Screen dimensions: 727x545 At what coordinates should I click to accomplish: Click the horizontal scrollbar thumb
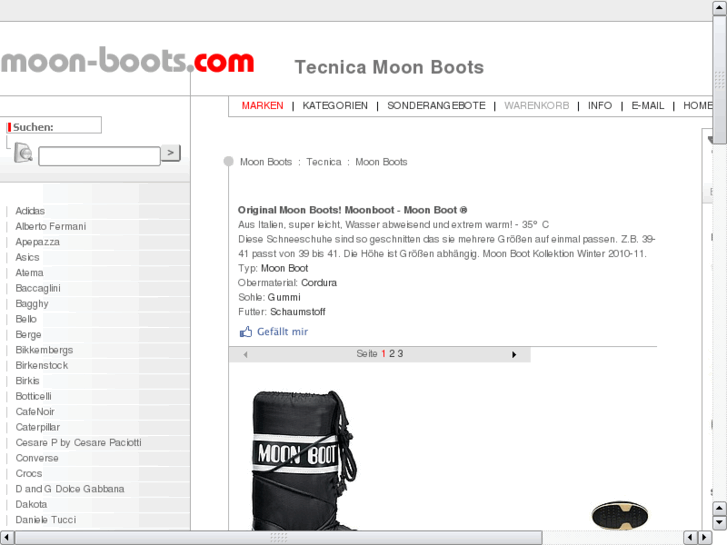tap(278, 538)
